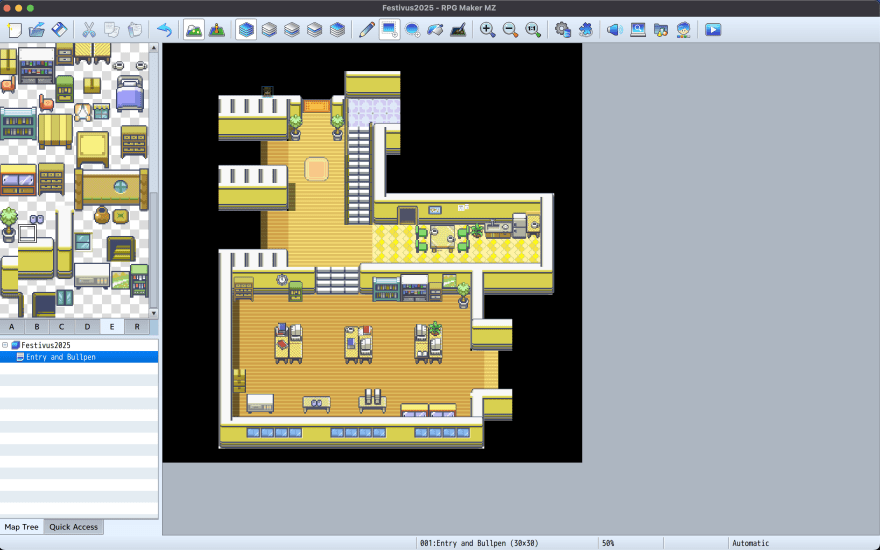Switch to tileset tab A
The height and width of the screenshot is (550, 880).
(x=12, y=327)
